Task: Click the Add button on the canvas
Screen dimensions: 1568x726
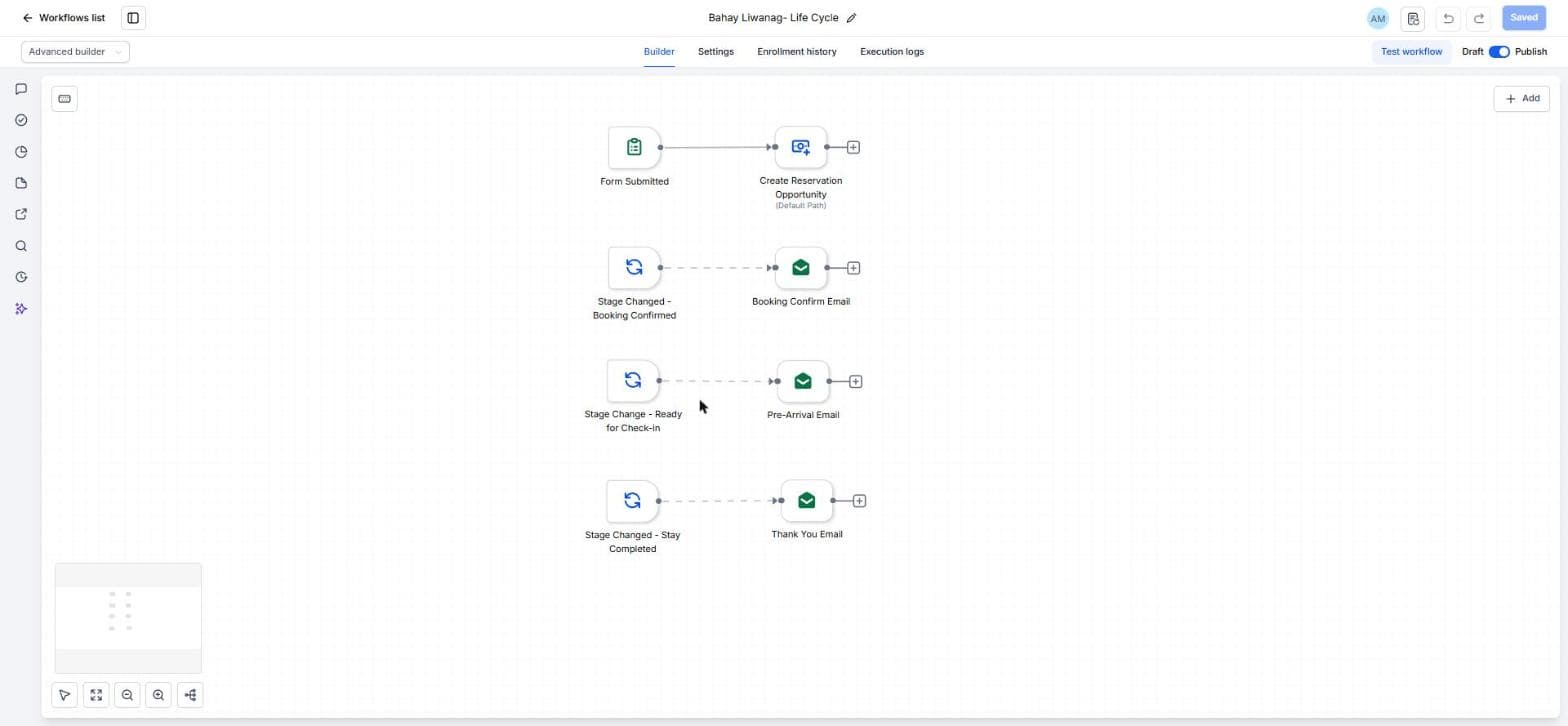Action: [1522, 99]
